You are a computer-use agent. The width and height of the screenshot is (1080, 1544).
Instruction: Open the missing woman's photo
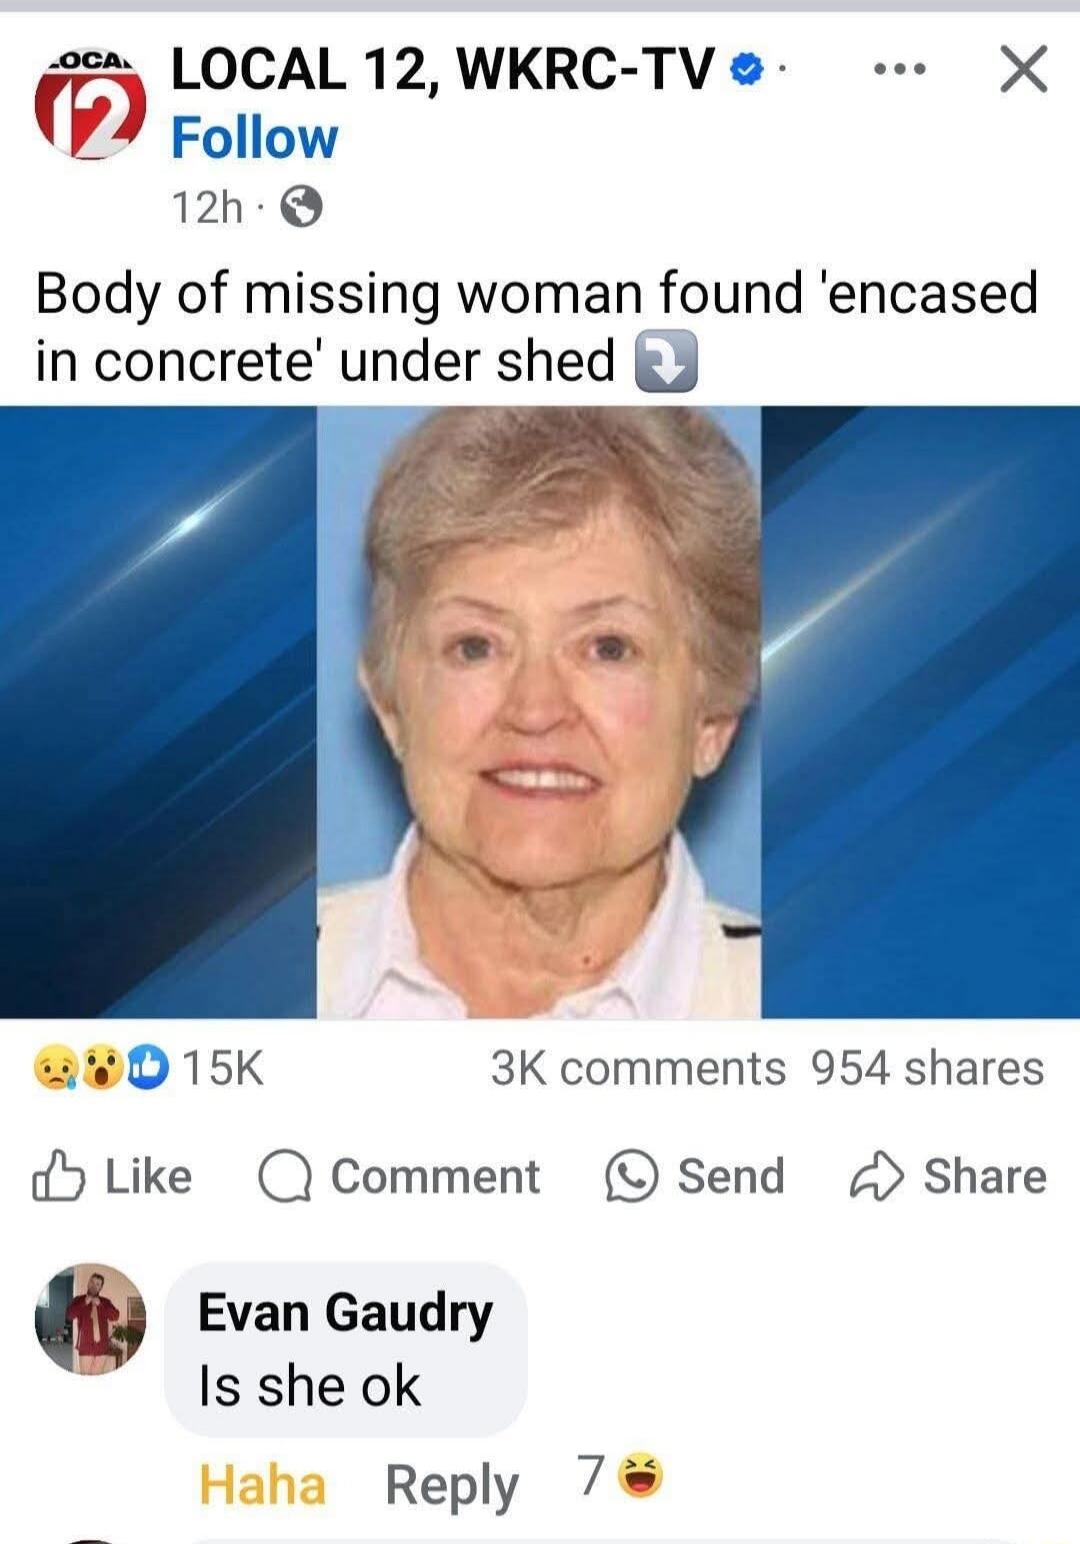[x=540, y=712]
